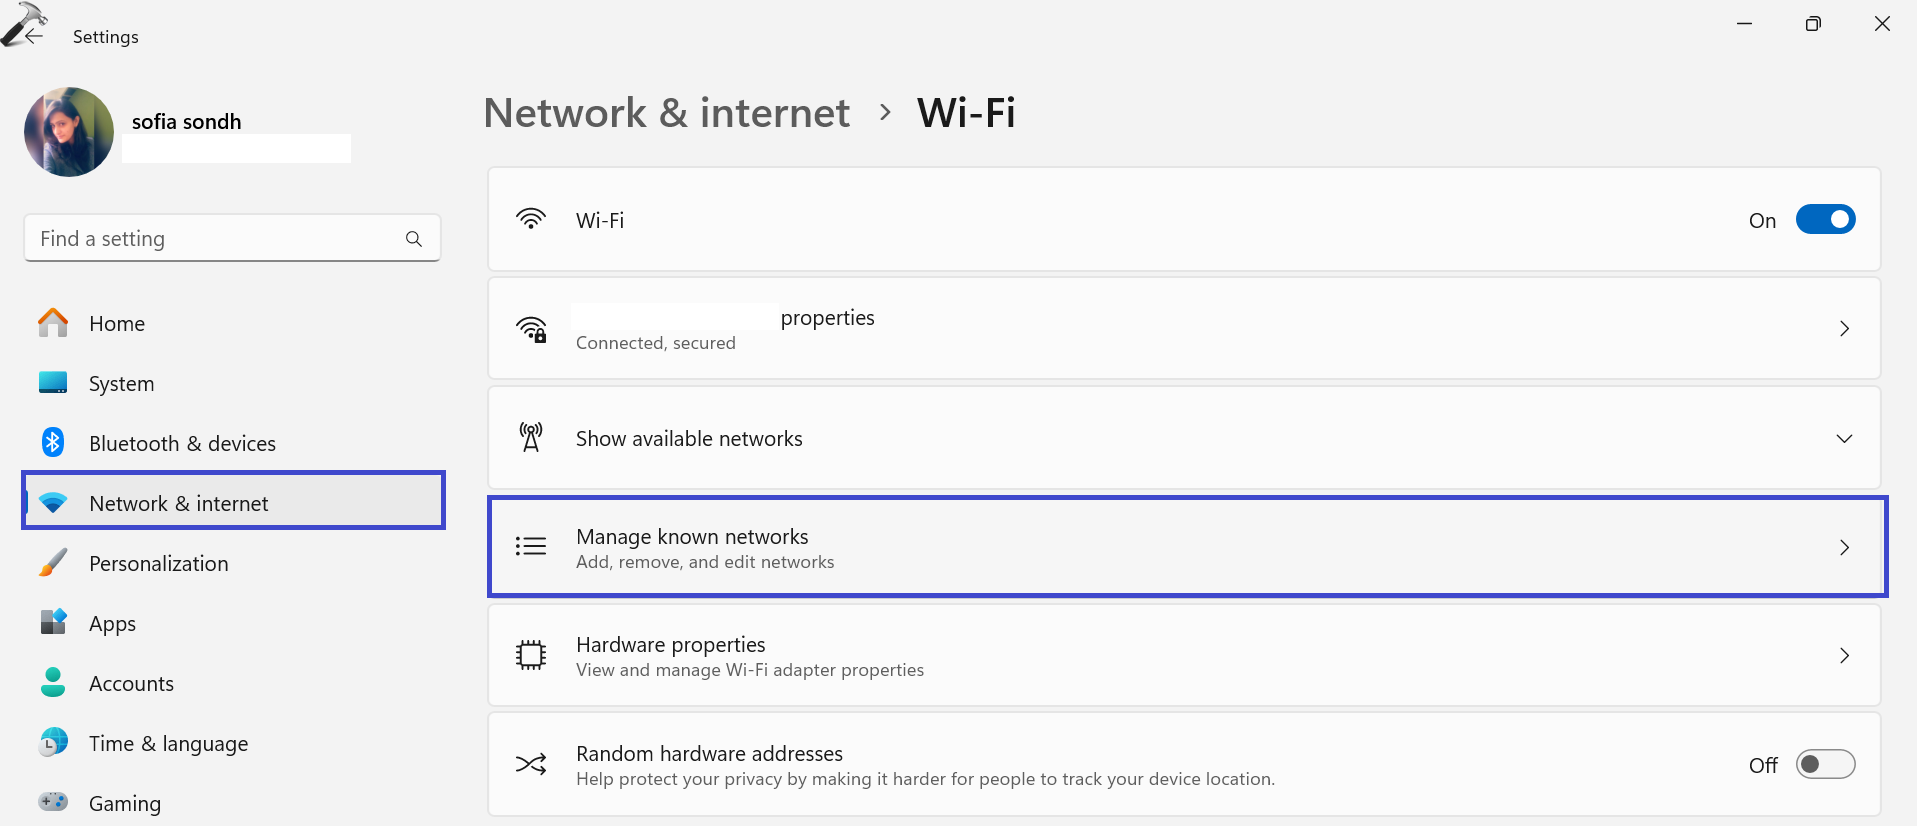Open Hardware properties chevron arrow

(1844, 656)
